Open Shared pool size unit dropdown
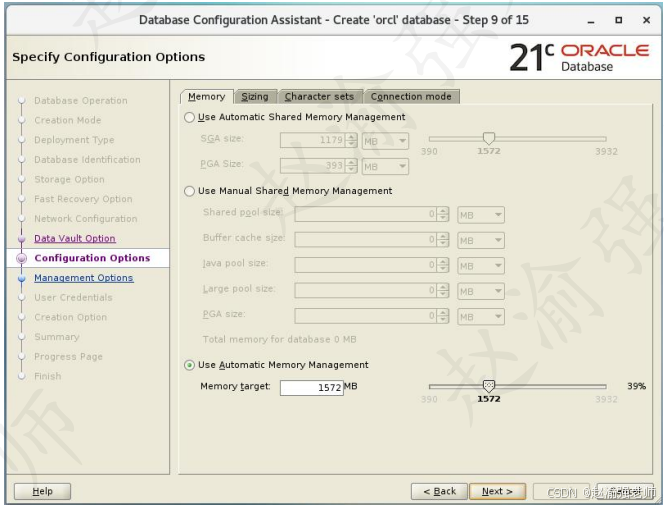The image size is (664, 507). [481, 215]
